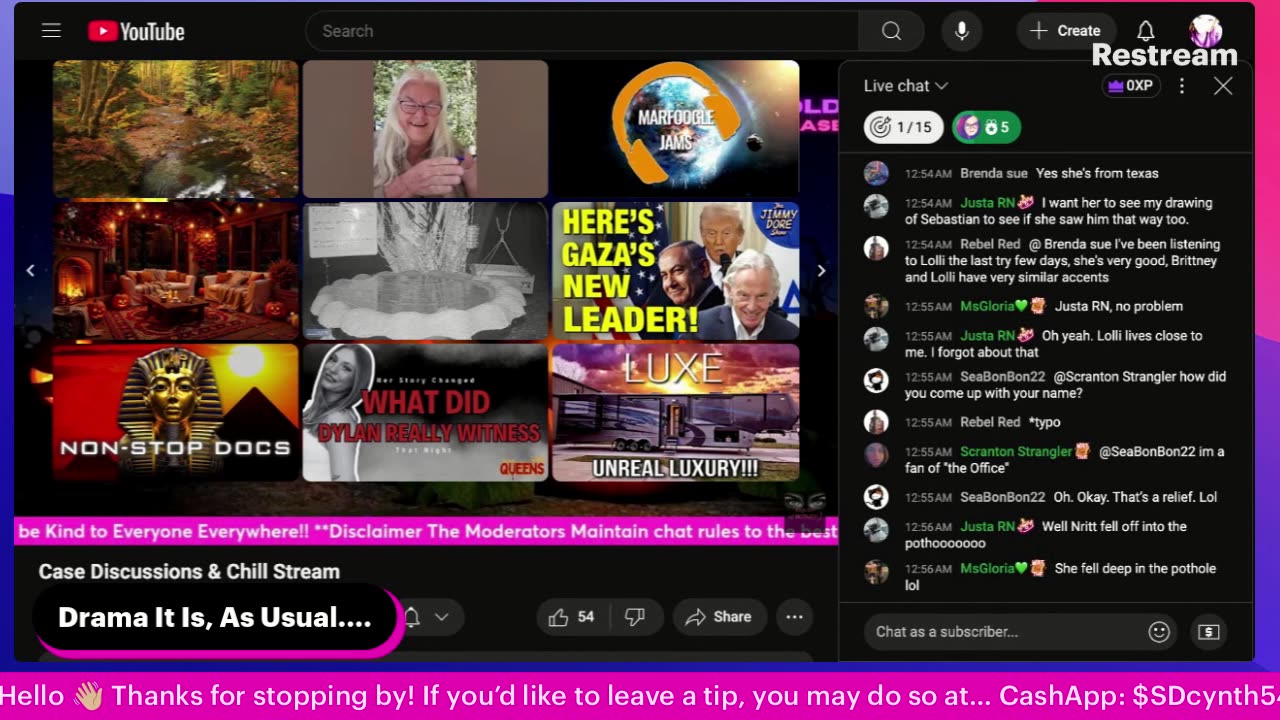Open the grayscale fountain video thumbnail
1280x720 pixels.
426,271
